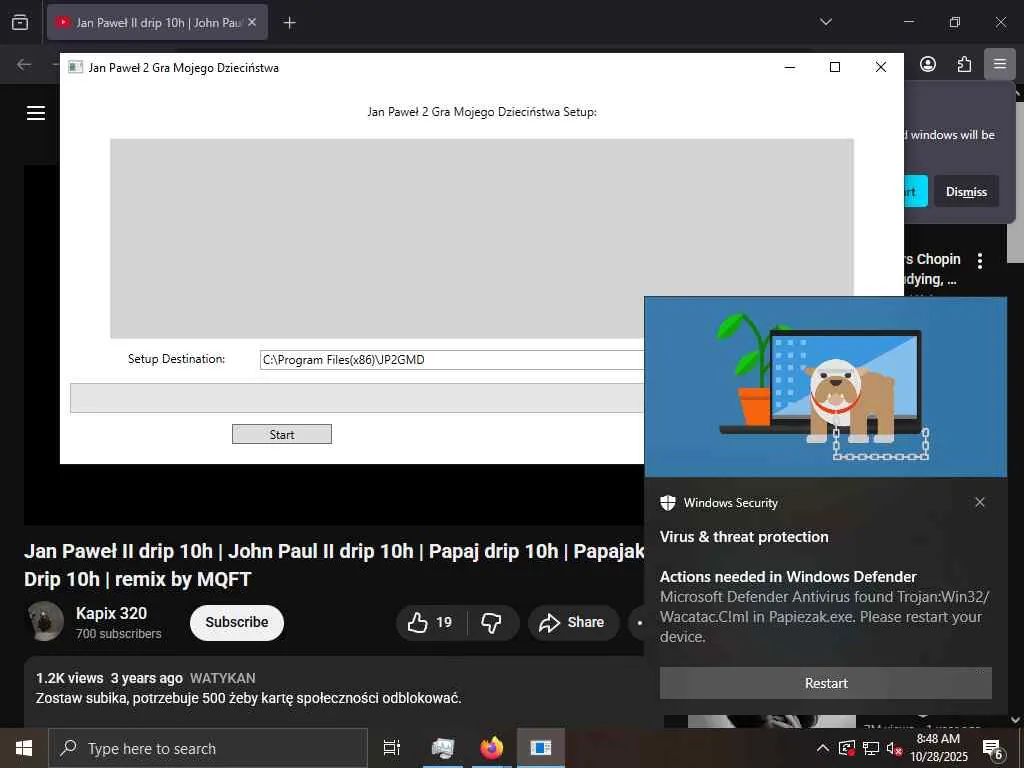The image size is (1024, 768).
Task: Open the computer app icon beside Task View
Action: click(442, 748)
